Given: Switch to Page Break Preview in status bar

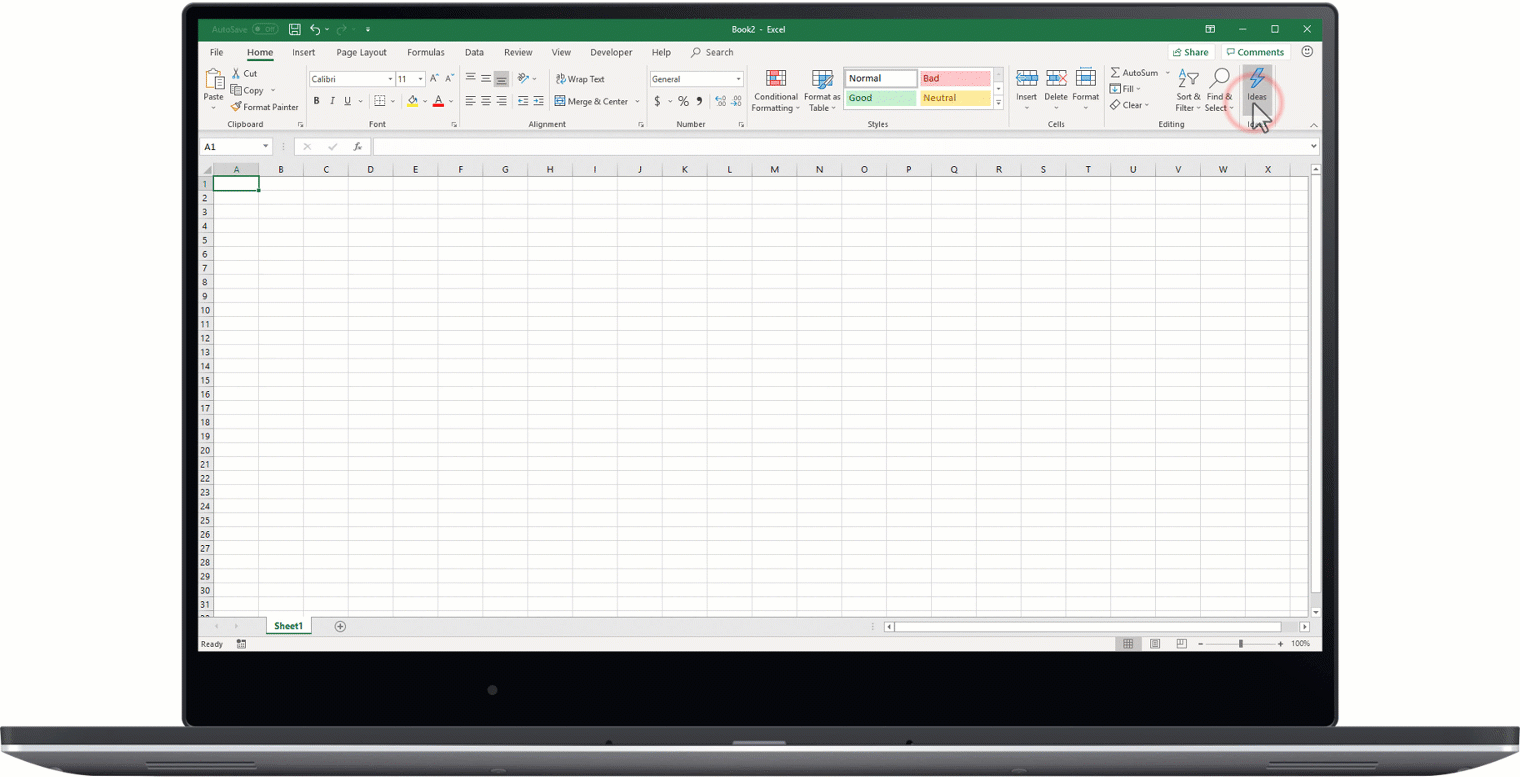Looking at the screenshot, I should [x=1181, y=644].
